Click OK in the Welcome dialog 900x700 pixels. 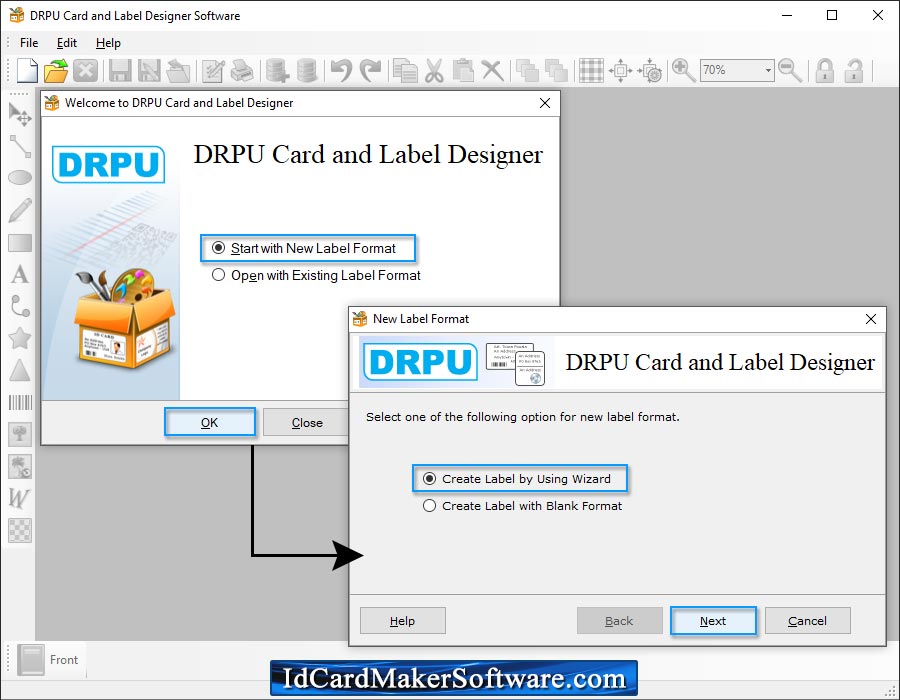[x=210, y=422]
